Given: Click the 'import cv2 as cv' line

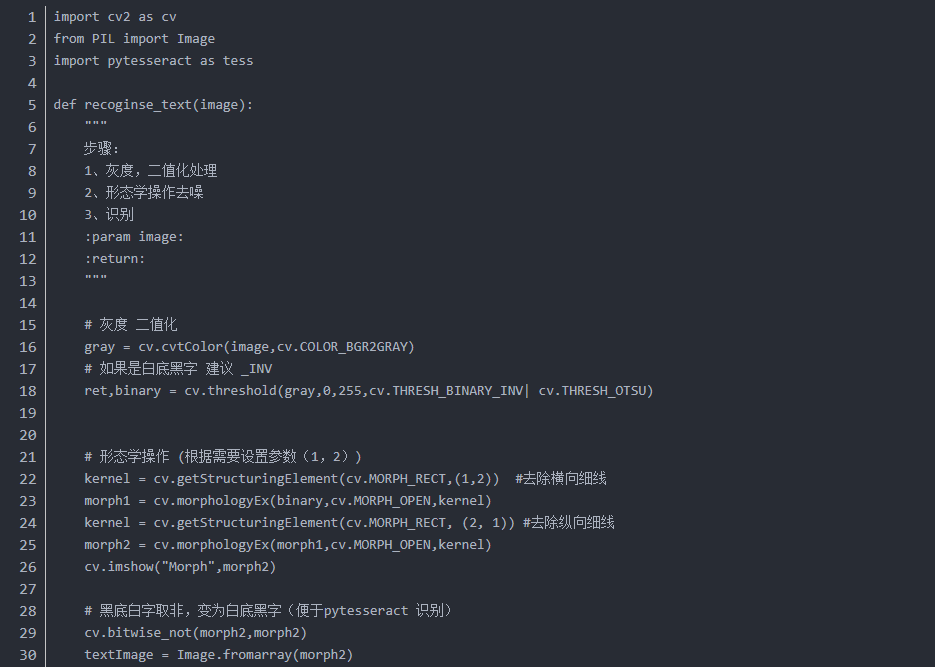Looking at the screenshot, I should (115, 17).
